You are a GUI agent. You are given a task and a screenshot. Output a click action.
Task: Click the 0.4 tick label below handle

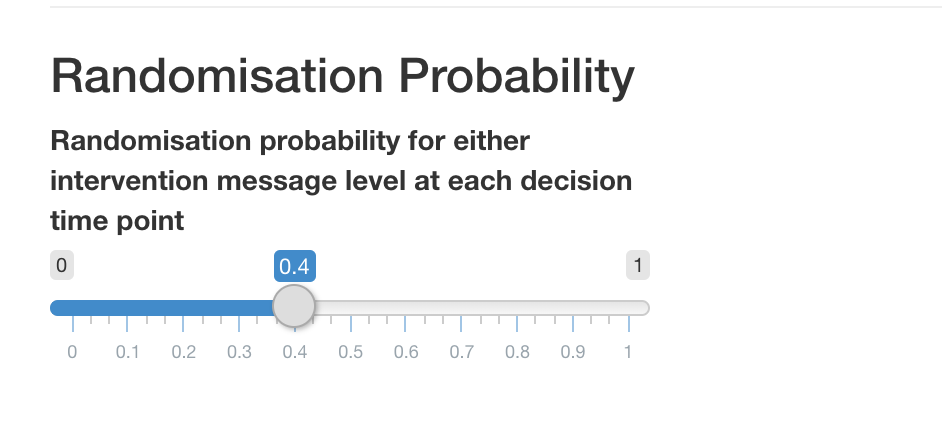[294, 353]
